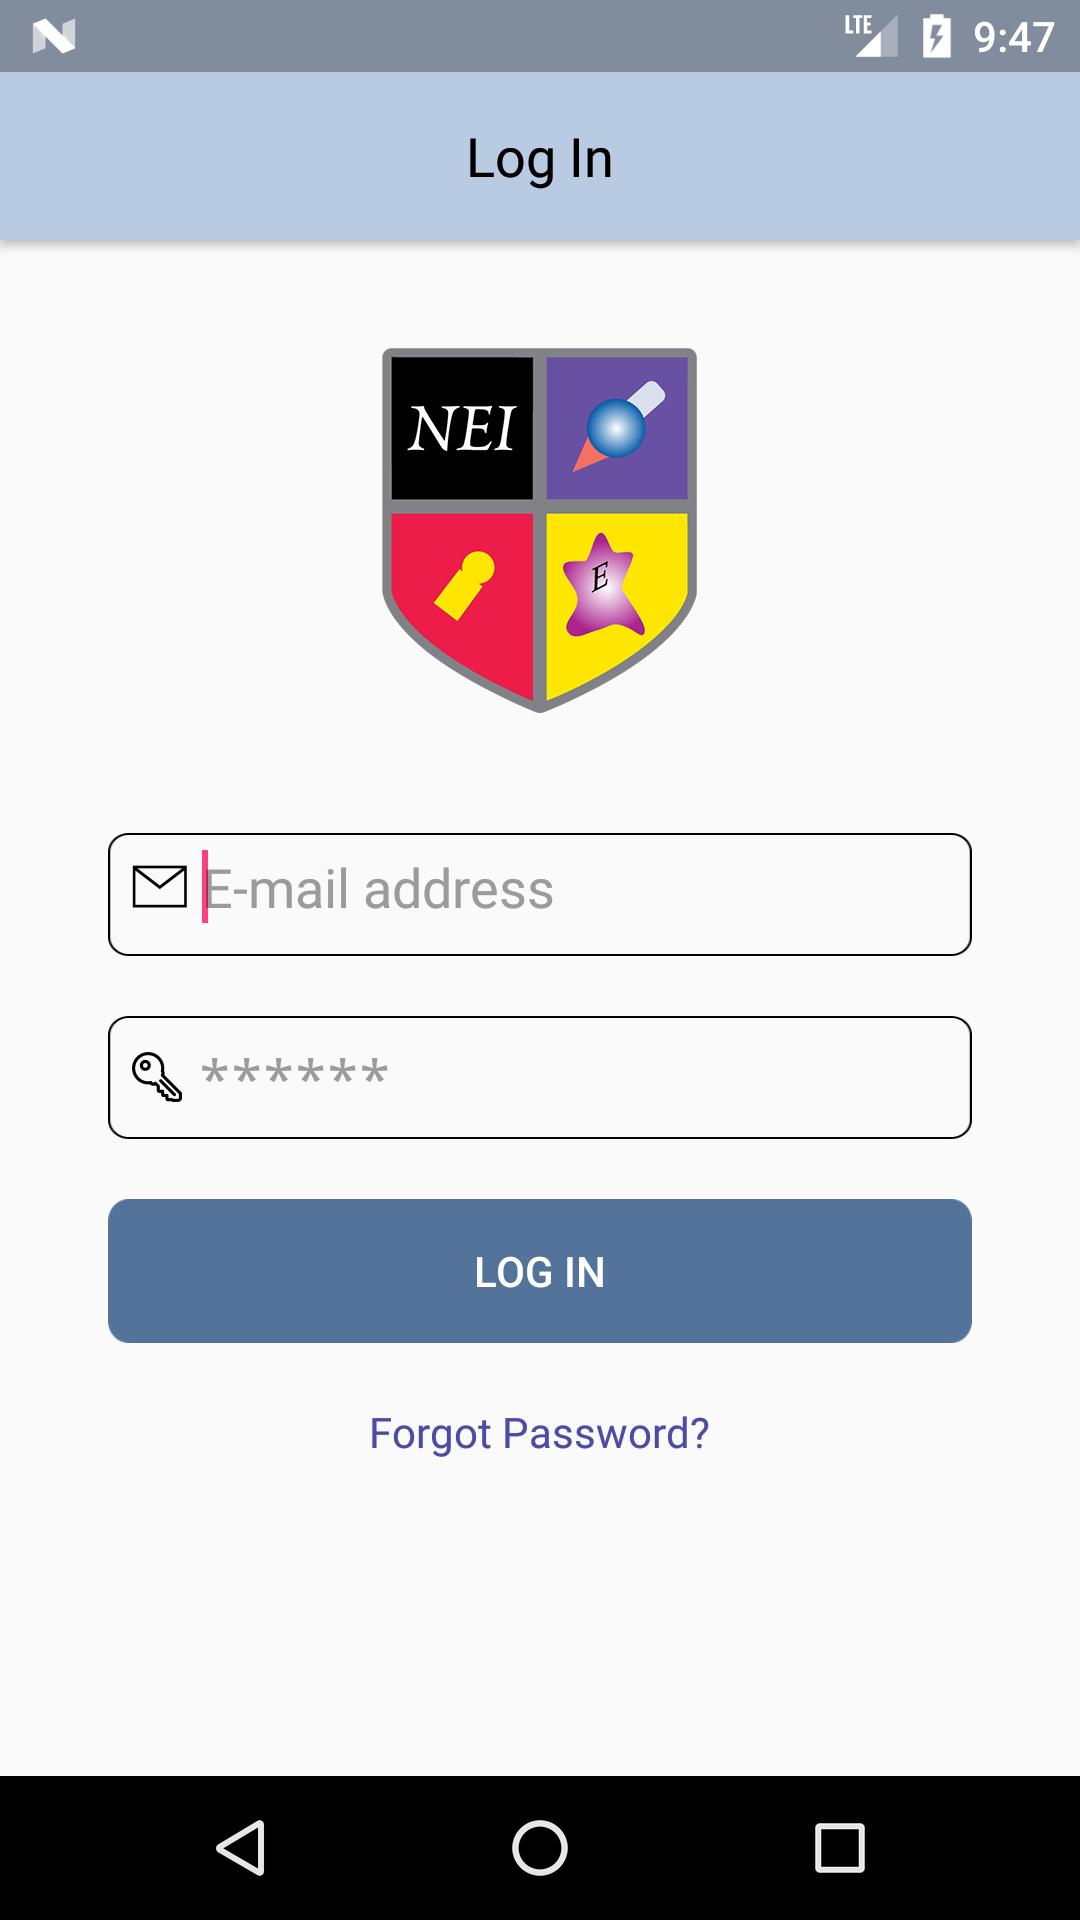Tap the Android back navigation button
1080x1920 pixels.
coord(240,1847)
